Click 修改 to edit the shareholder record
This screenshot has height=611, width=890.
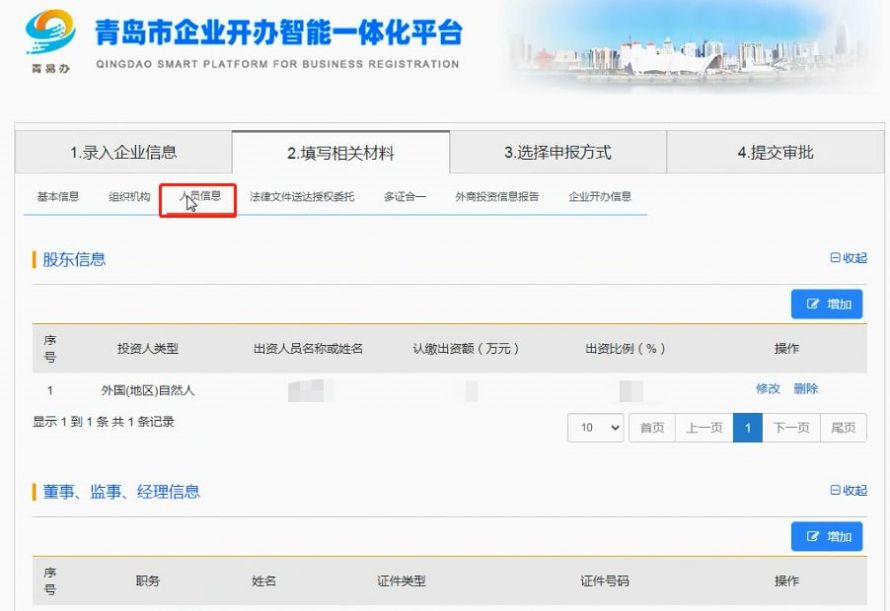pos(769,390)
